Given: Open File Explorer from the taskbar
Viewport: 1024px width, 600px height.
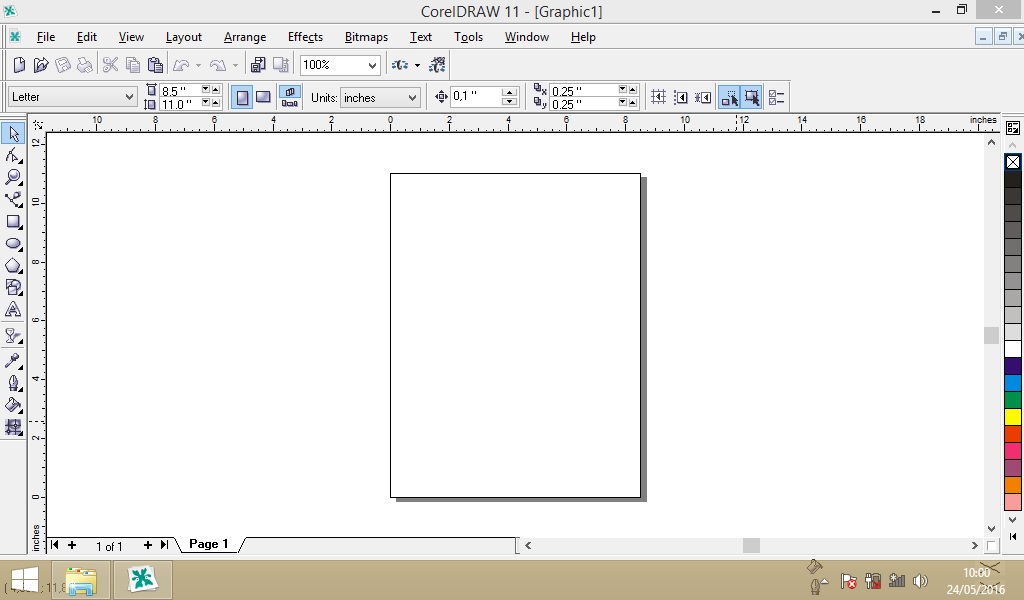Looking at the screenshot, I should coord(82,580).
